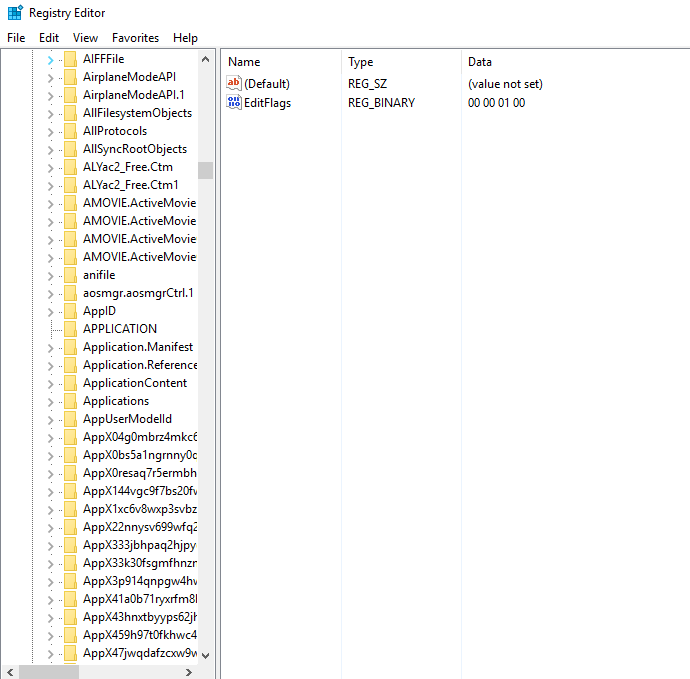
Task: Click the vertical scrollbar thumb in tree
Action: coord(206,170)
